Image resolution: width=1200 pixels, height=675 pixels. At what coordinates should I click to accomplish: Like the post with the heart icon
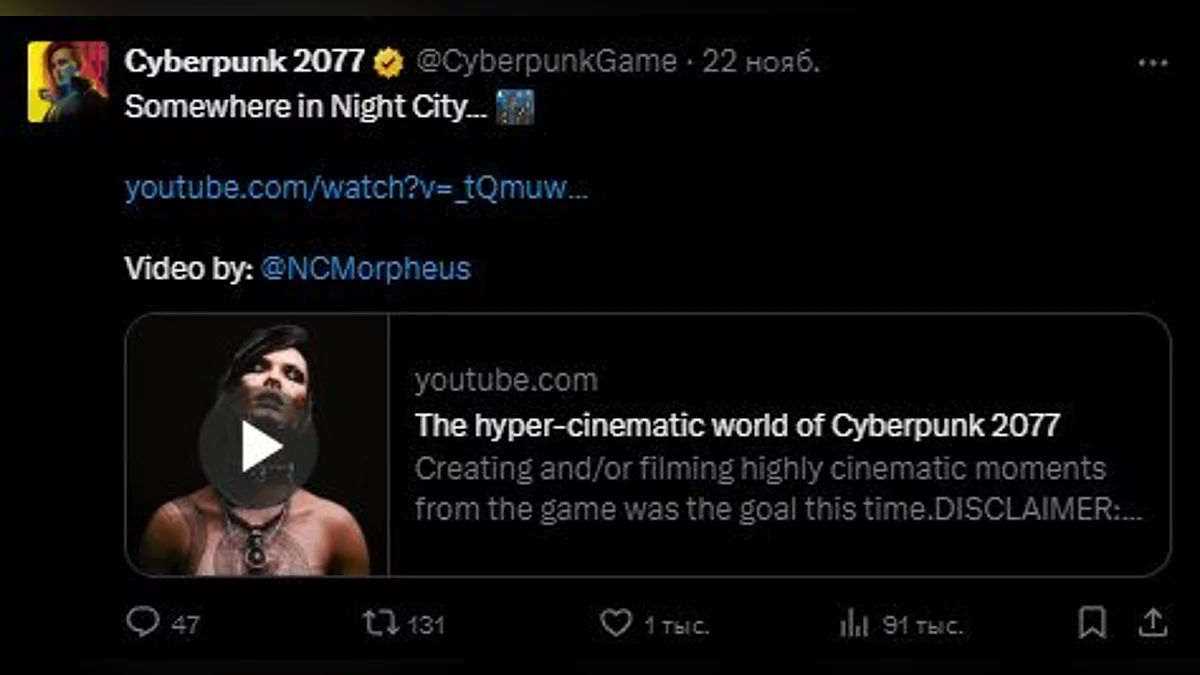click(615, 624)
